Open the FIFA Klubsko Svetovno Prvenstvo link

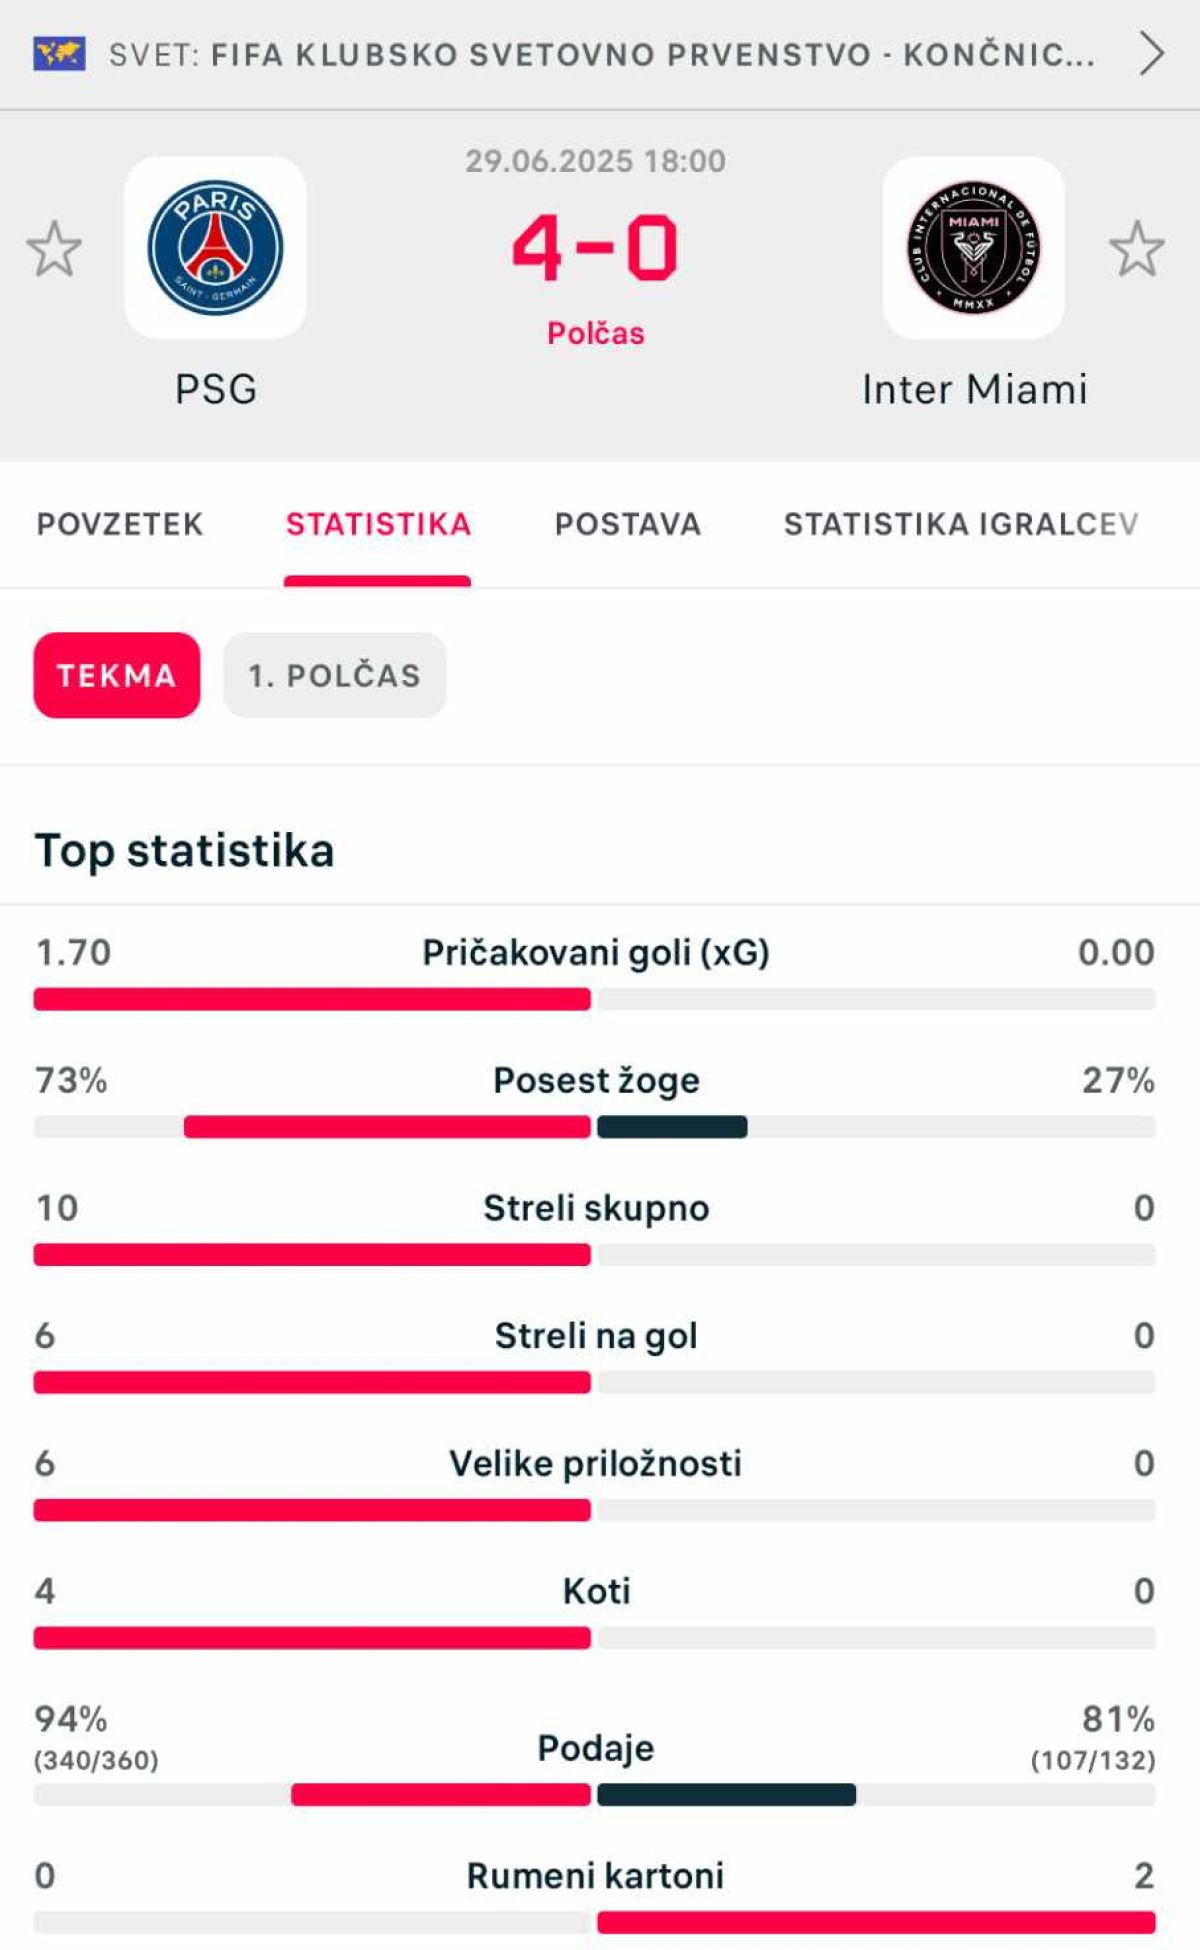coord(602,54)
